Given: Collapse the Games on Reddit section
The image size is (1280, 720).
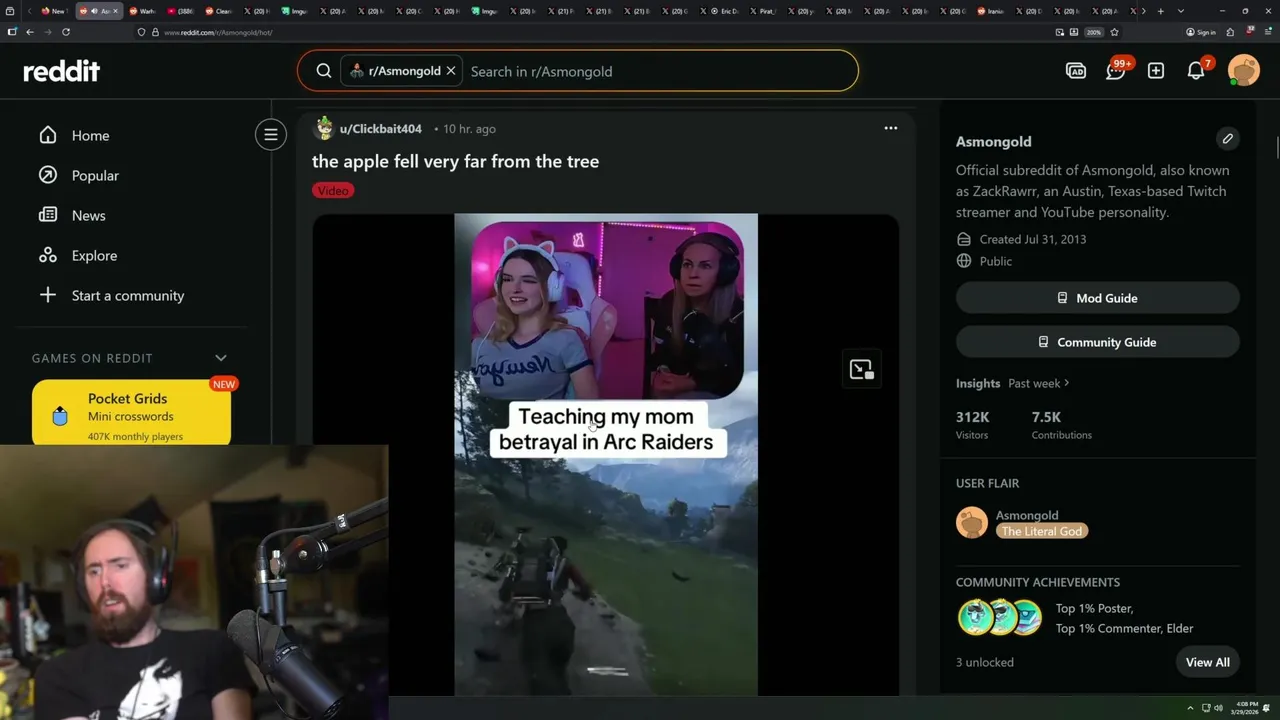Looking at the screenshot, I should [221, 358].
